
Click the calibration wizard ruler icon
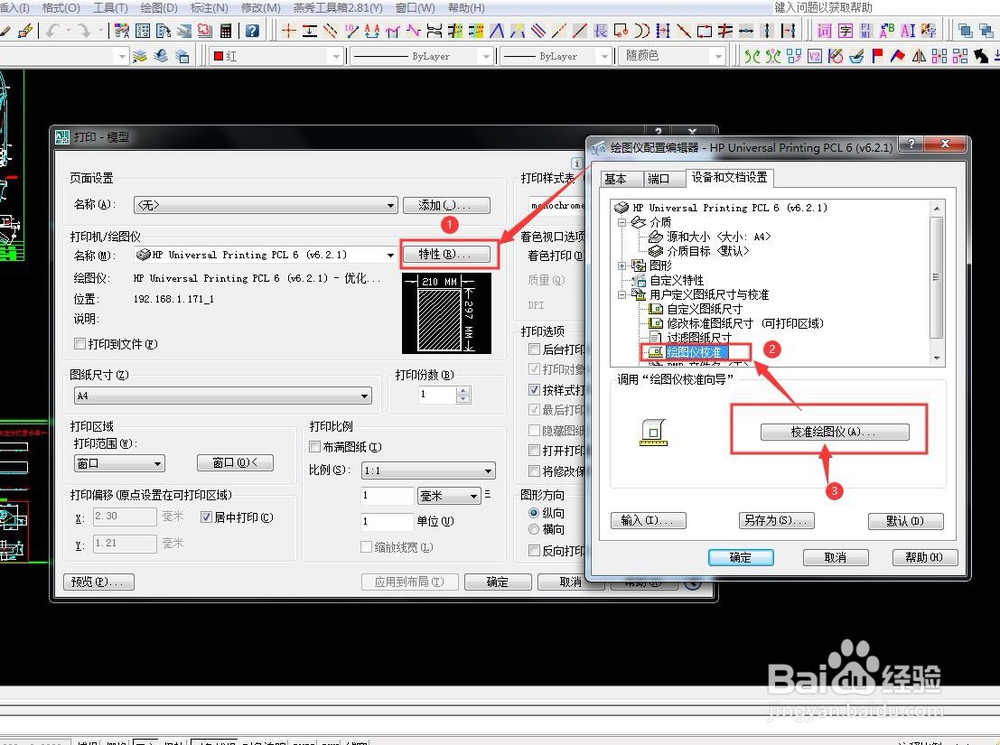[654, 432]
